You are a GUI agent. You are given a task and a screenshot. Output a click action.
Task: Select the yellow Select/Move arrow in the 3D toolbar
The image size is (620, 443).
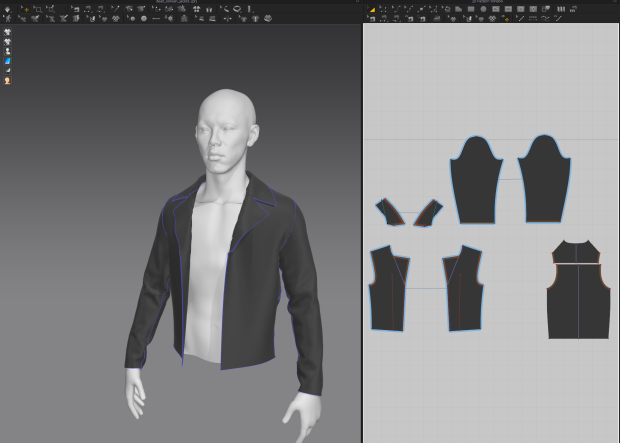(26, 9)
